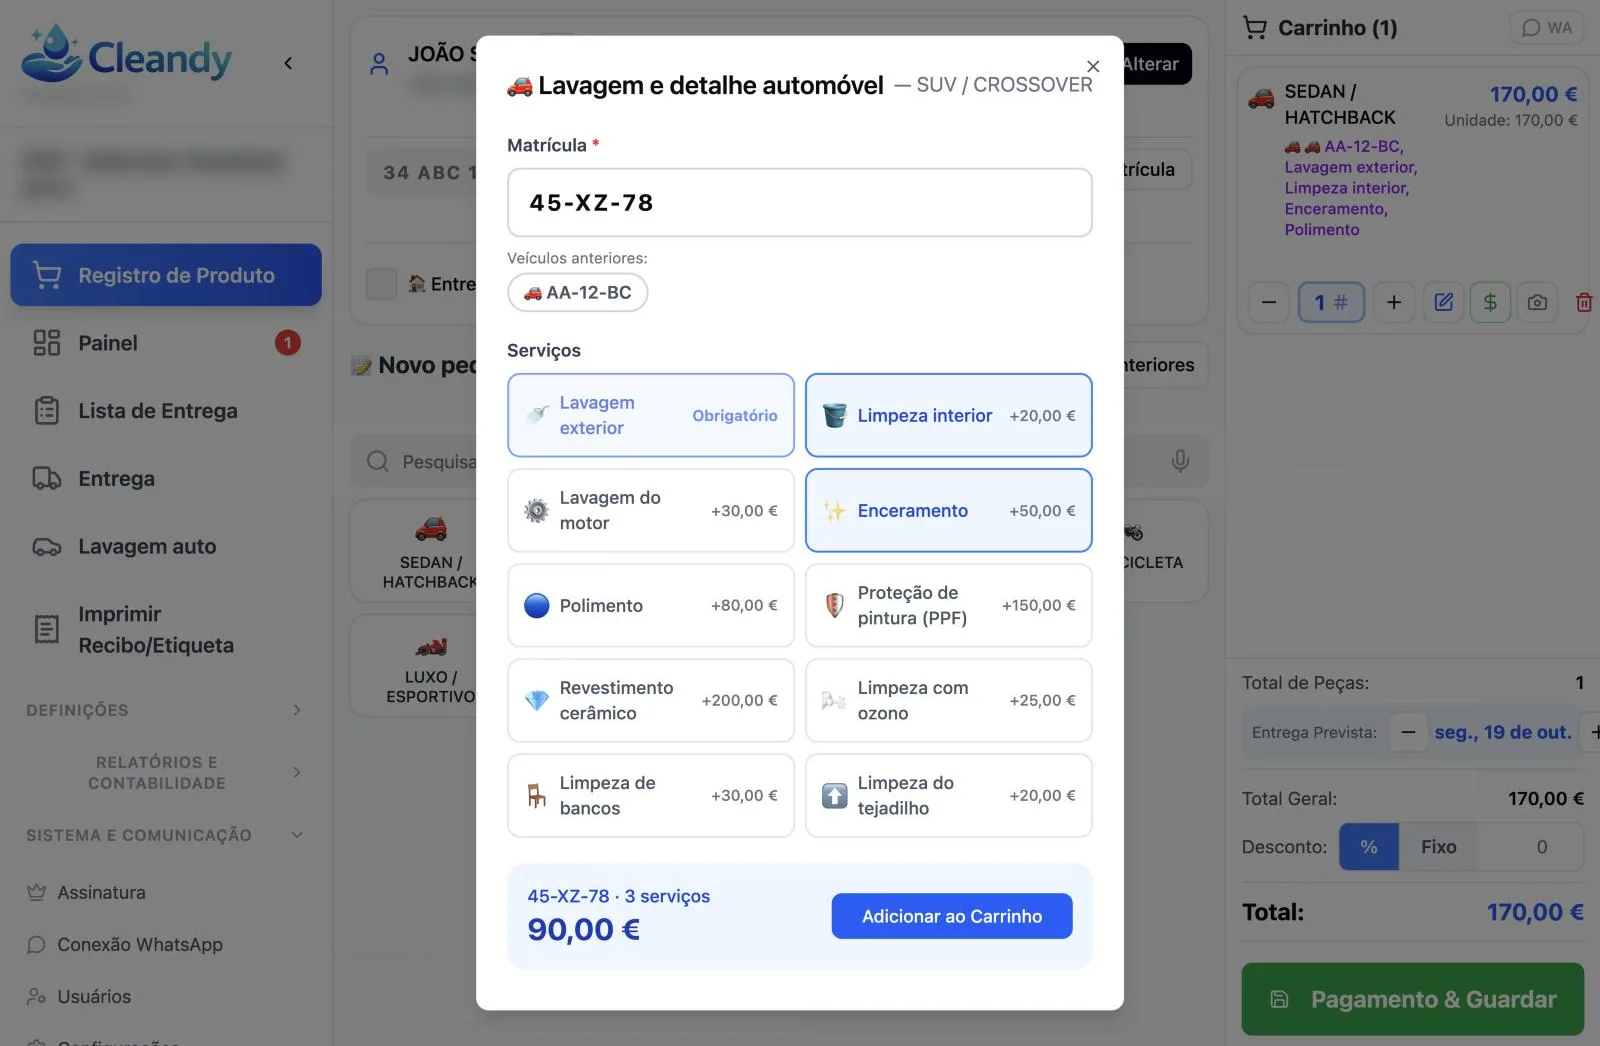Toggle the Revestimento cerâmico service
Image resolution: width=1600 pixels, height=1046 pixels.
pos(651,700)
